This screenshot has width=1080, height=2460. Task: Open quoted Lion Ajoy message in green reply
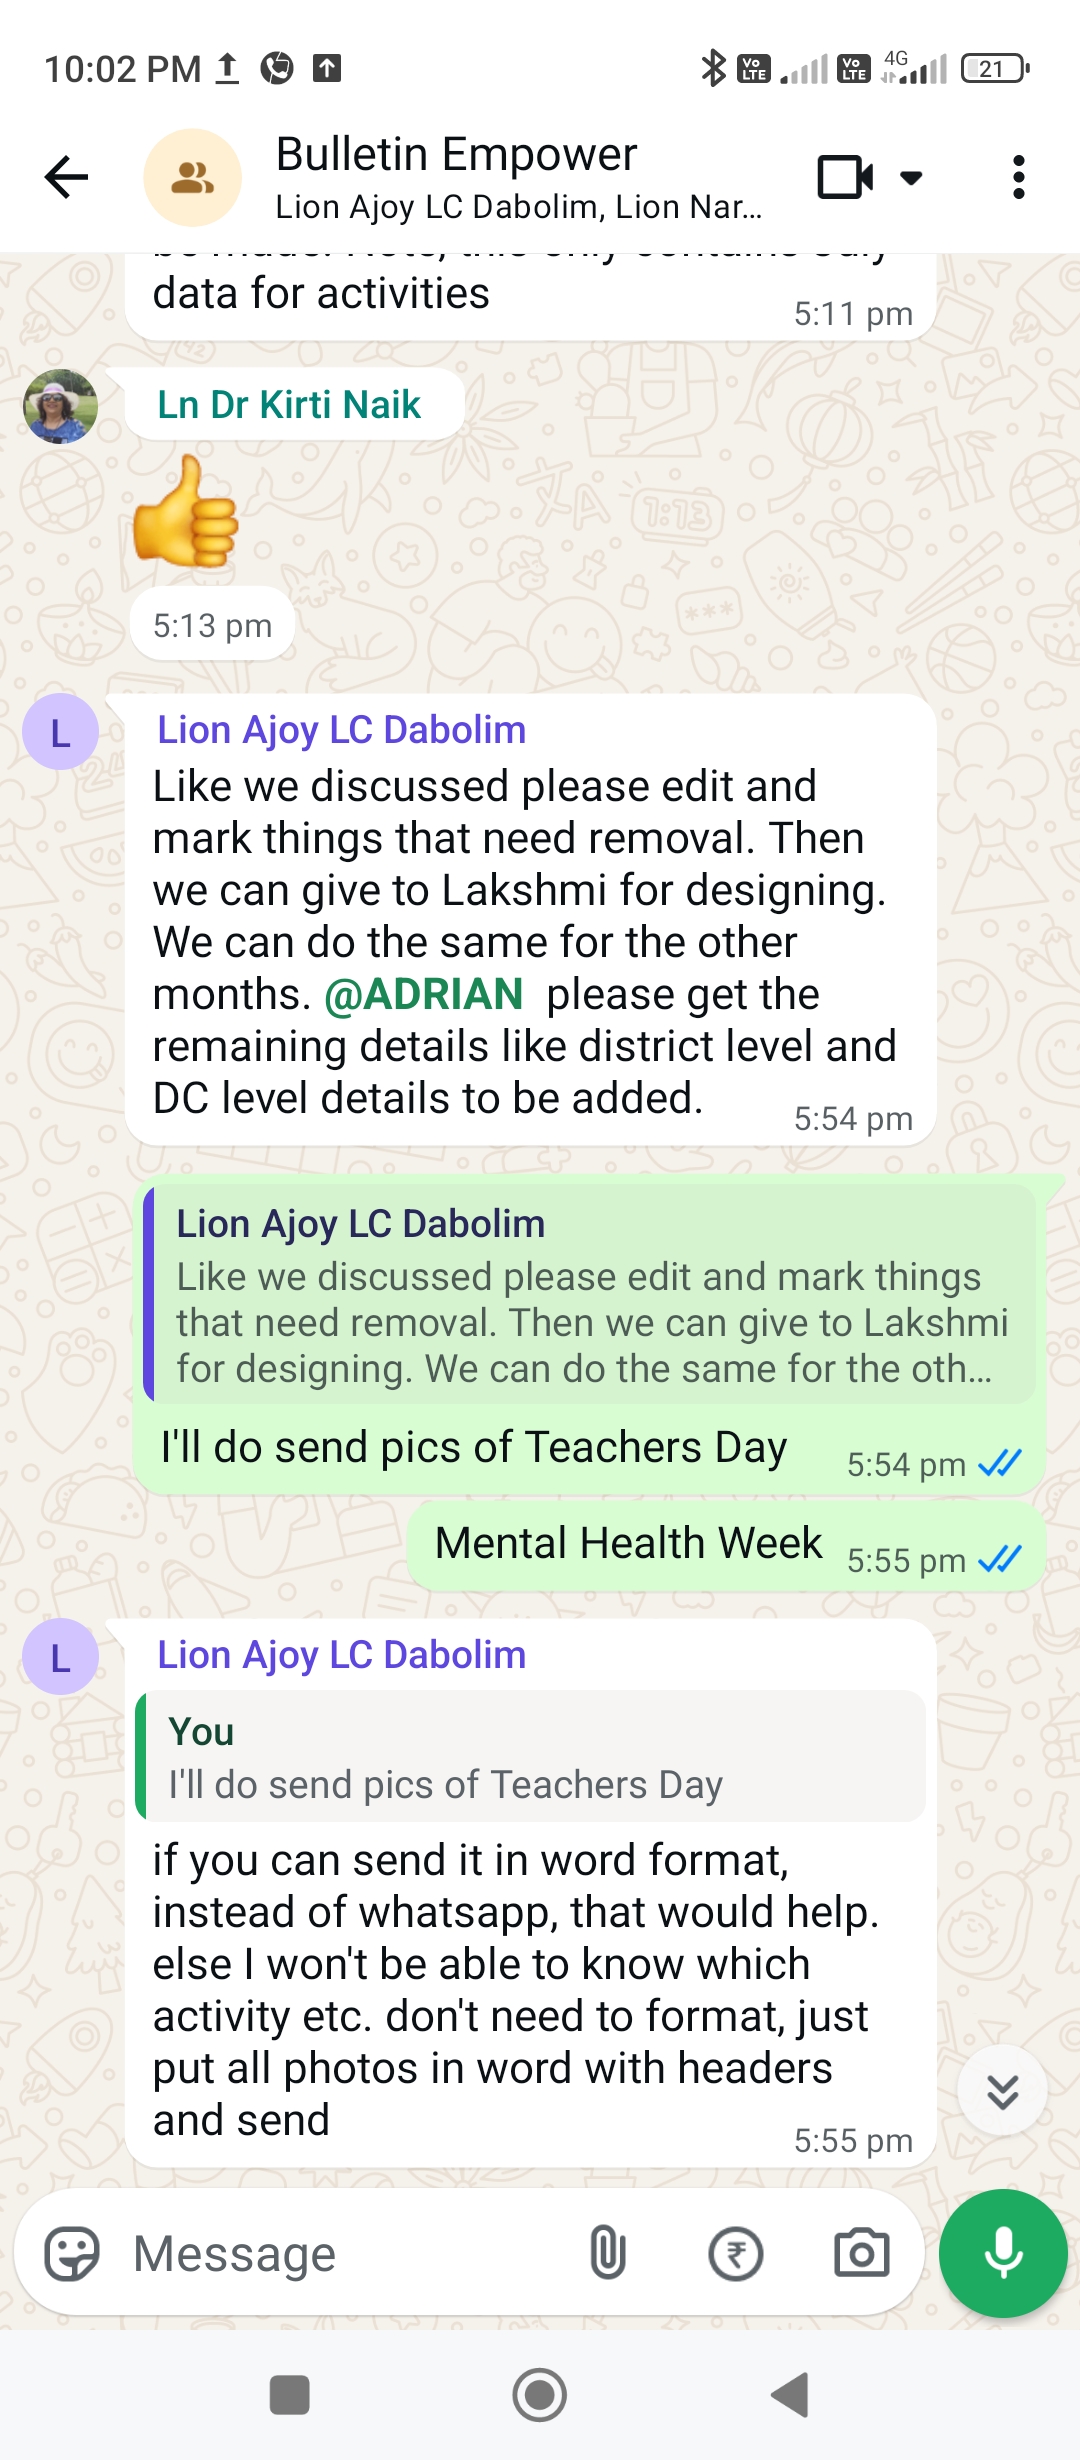tap(590, 1294)
